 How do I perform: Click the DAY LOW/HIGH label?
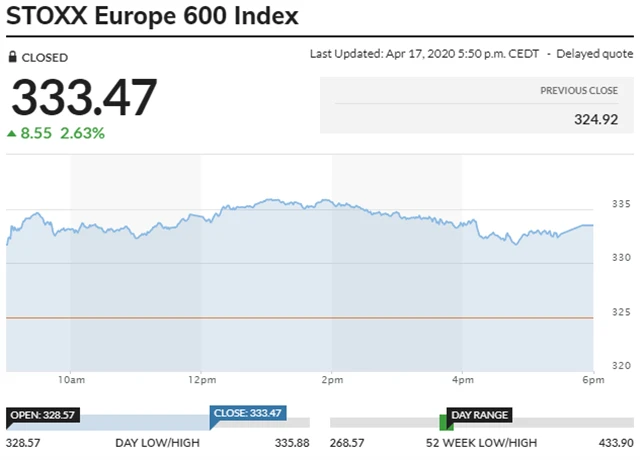tap(157, 442)
